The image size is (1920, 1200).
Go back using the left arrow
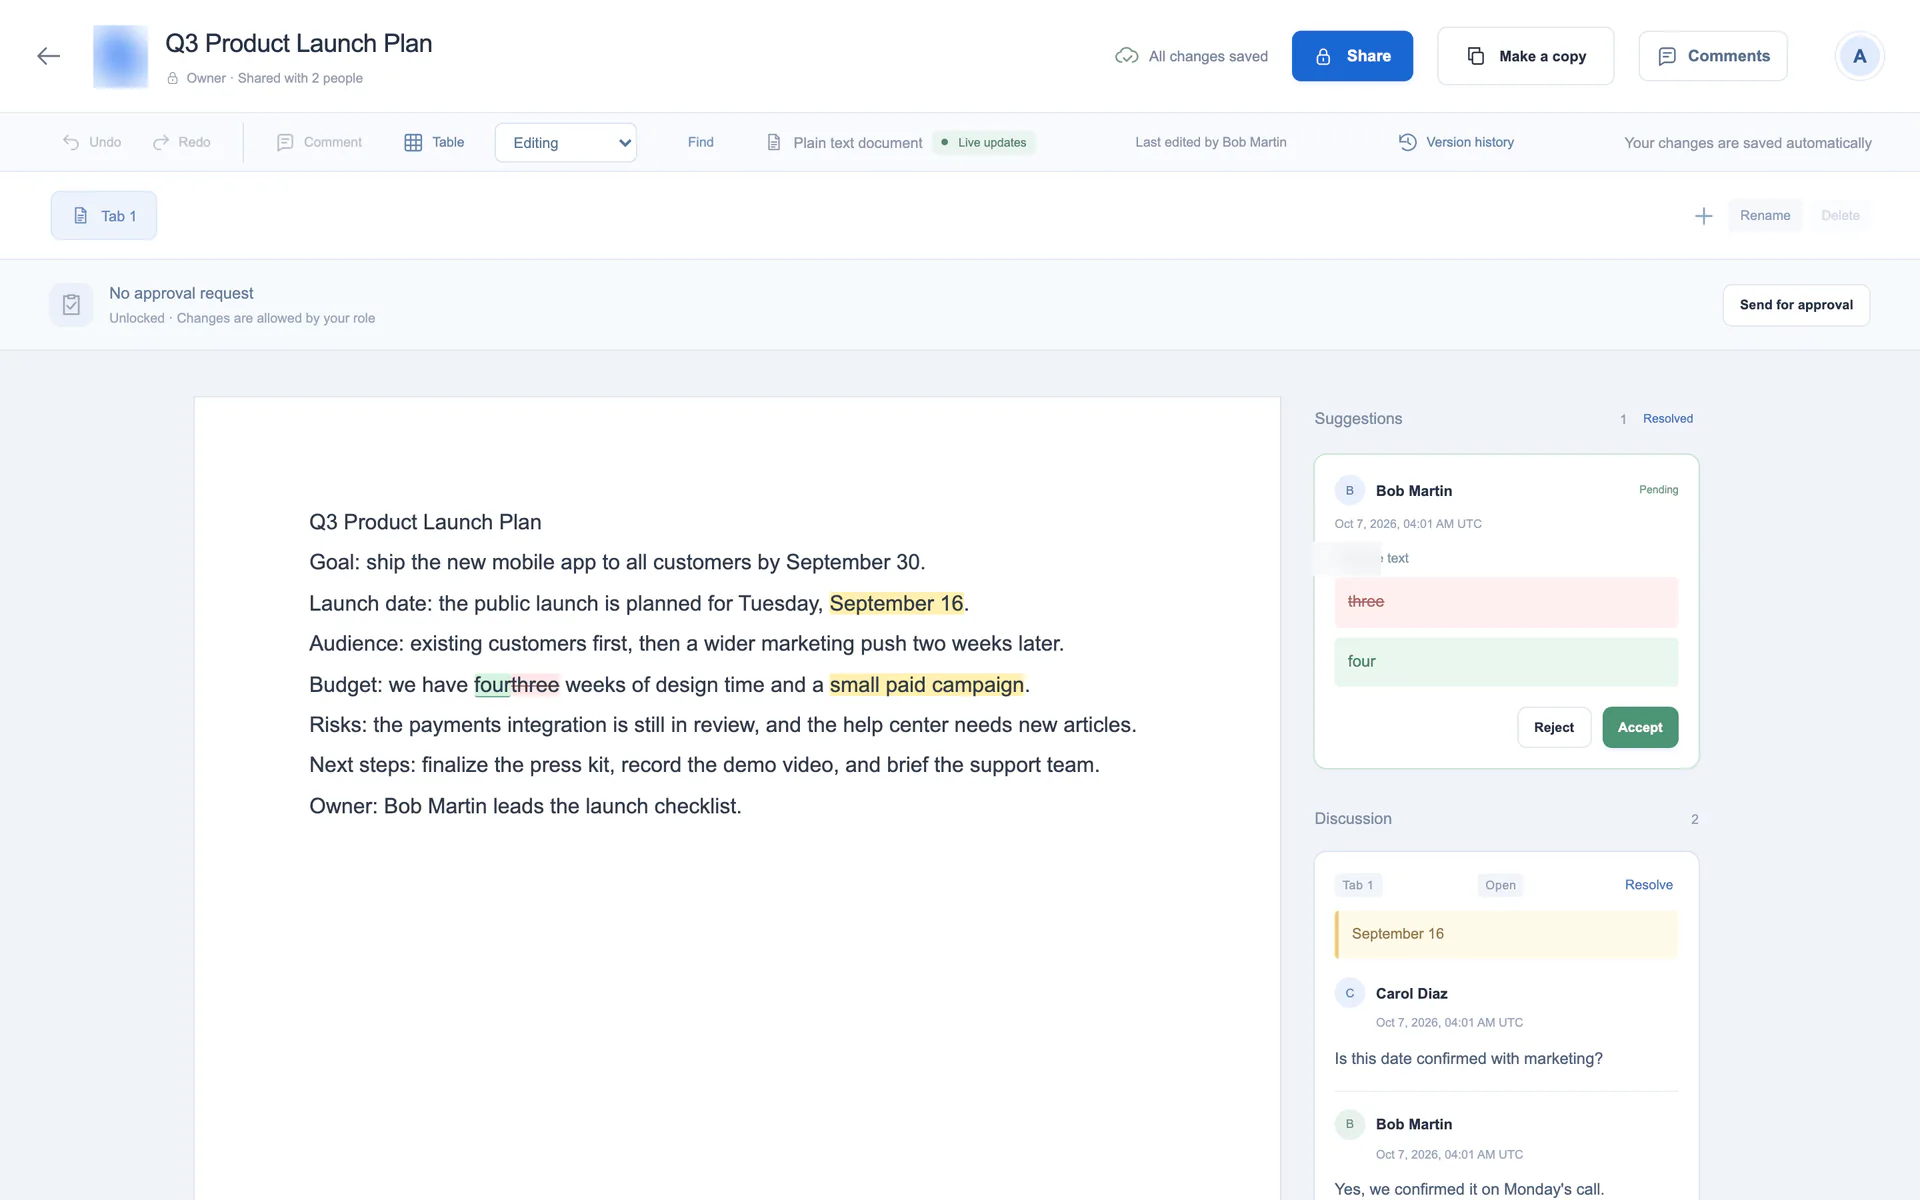tap(48, 56)
